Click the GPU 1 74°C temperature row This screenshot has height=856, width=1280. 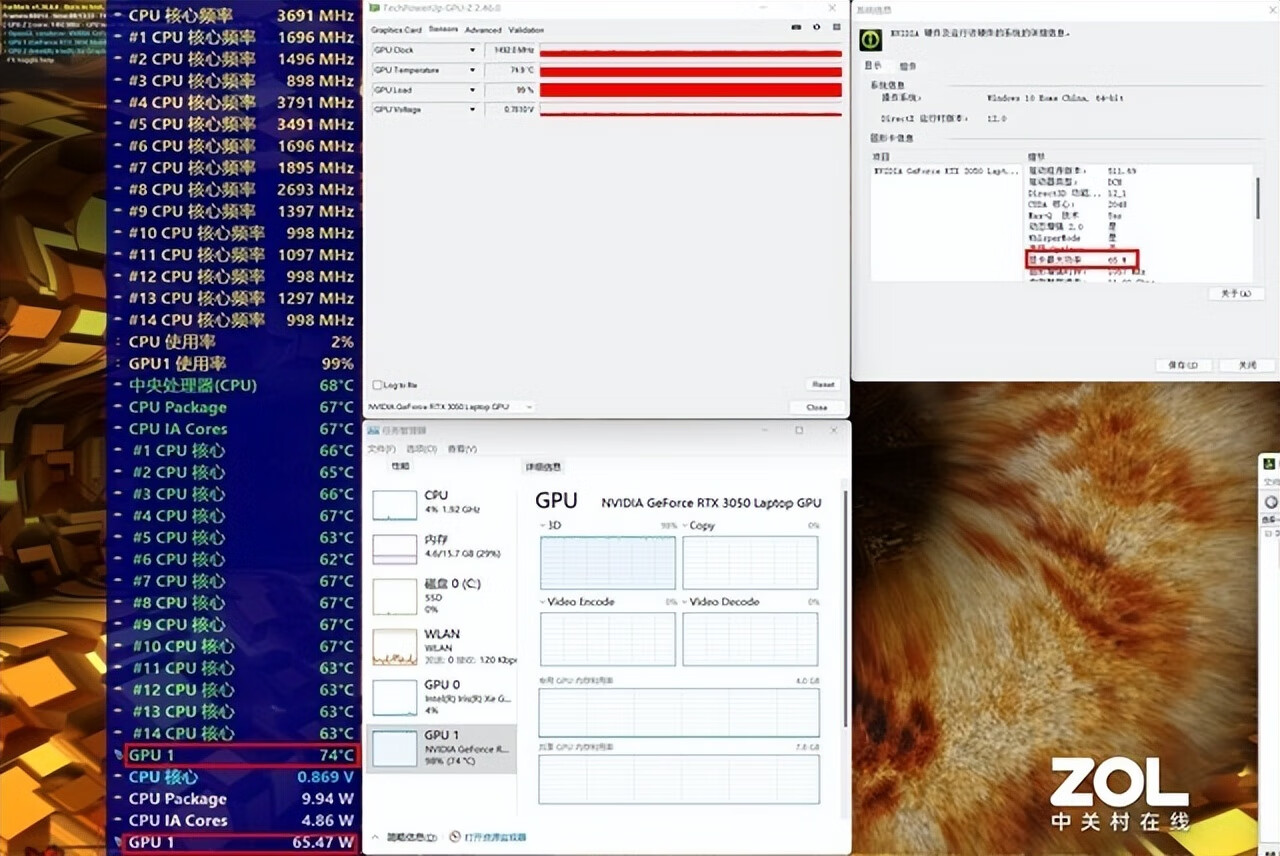[240, 755]
